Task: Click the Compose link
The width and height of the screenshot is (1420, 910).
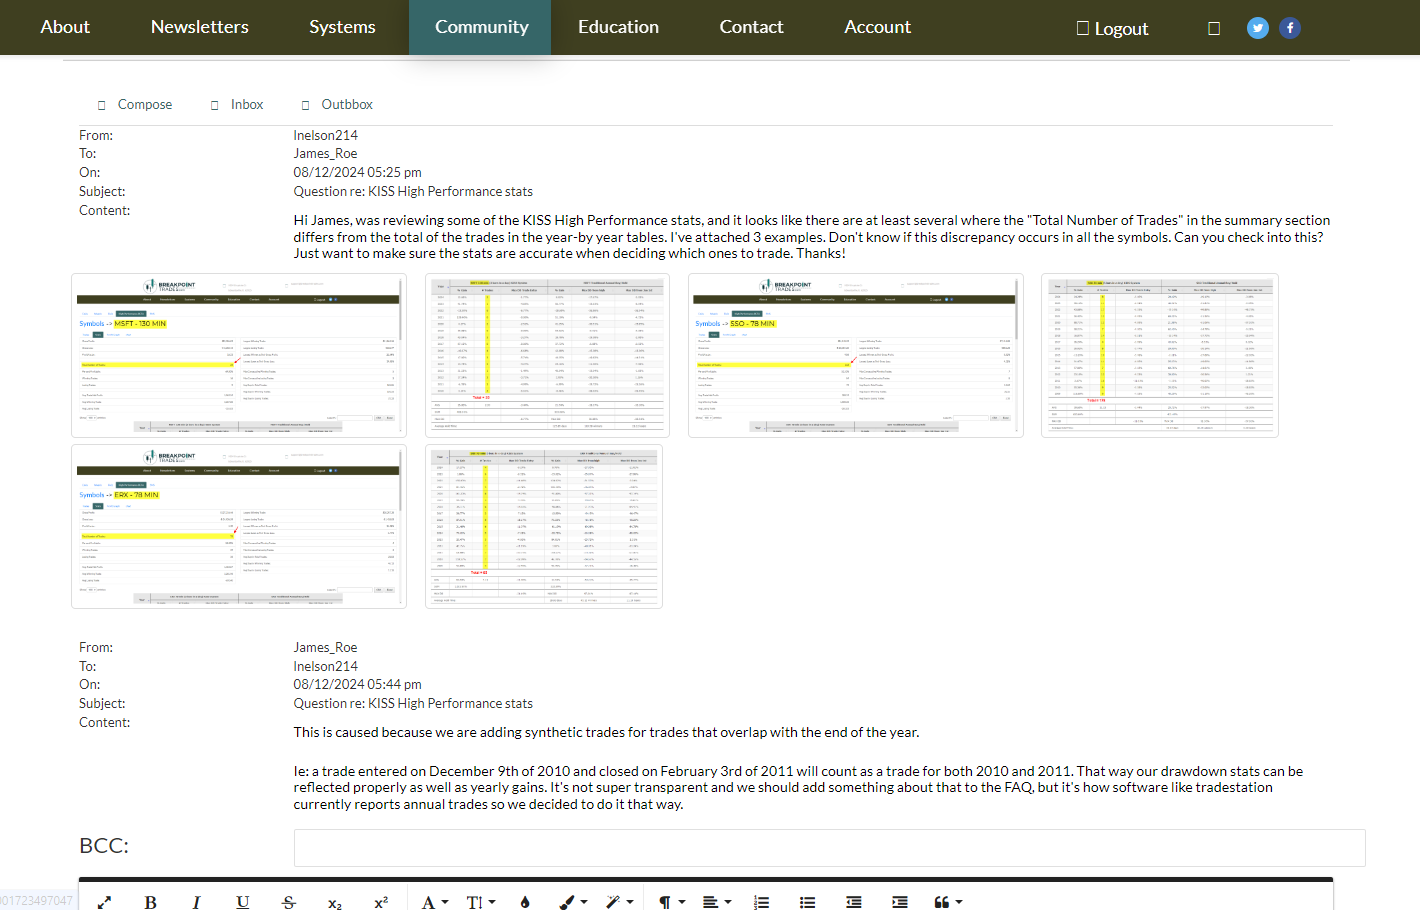Action: coord(144,105)
